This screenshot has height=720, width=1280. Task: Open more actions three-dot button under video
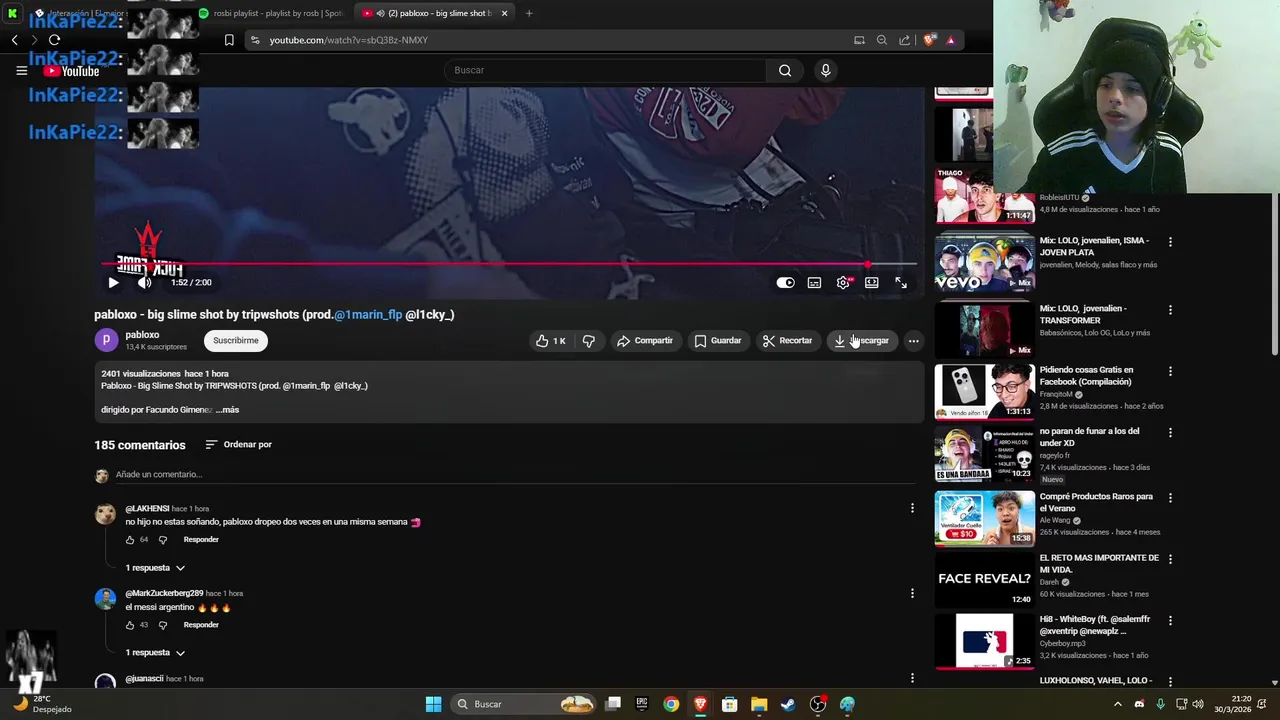(x=913, y=341)
